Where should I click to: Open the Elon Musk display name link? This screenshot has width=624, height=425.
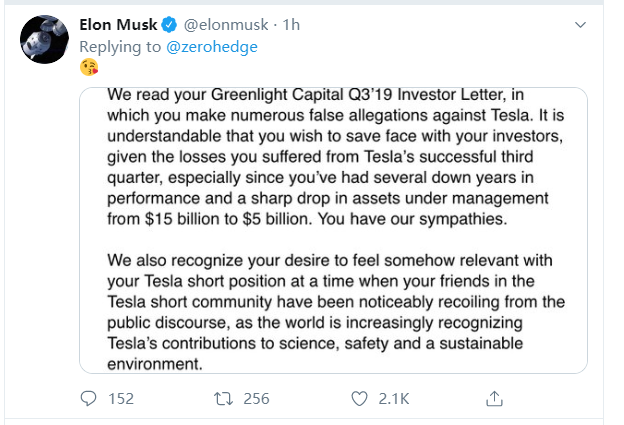click(x=120, y=24)
